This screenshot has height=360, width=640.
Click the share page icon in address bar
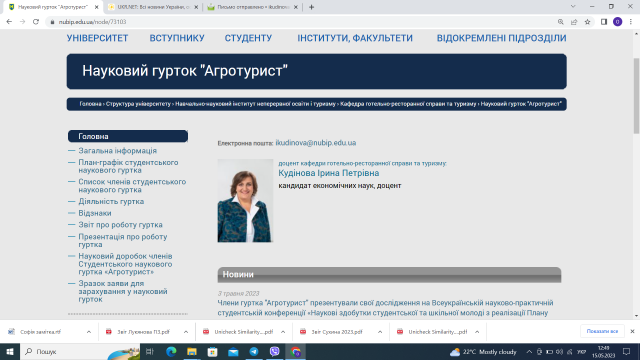point(574,22)
